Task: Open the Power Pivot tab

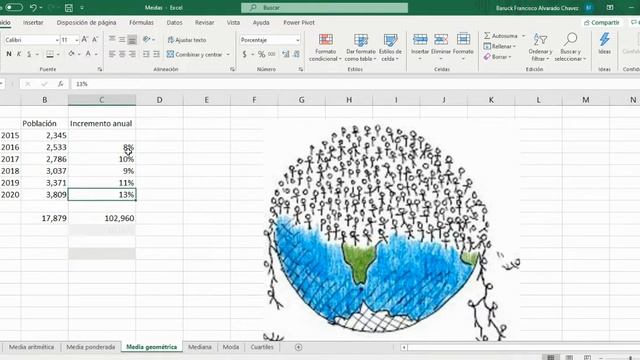Action: click(x=299, y=23)
